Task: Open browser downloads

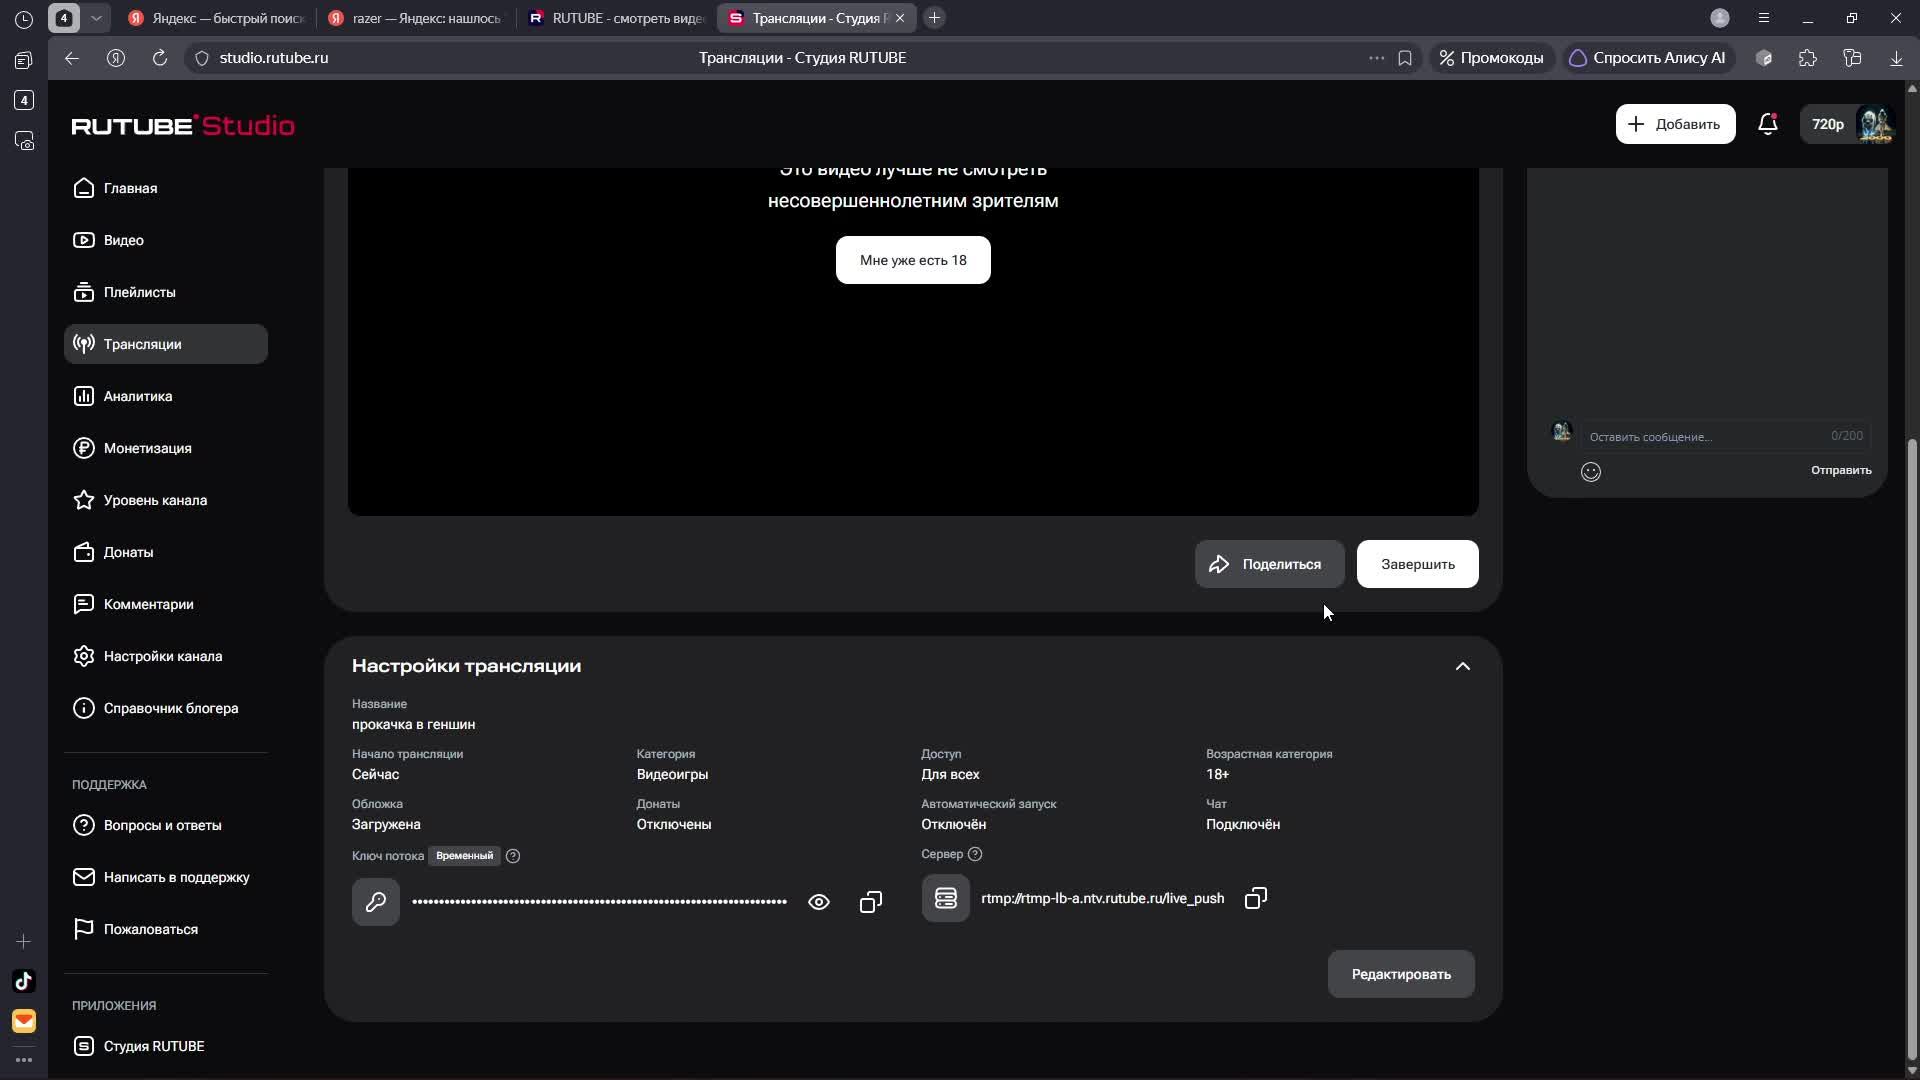Action: [1896, 58]
